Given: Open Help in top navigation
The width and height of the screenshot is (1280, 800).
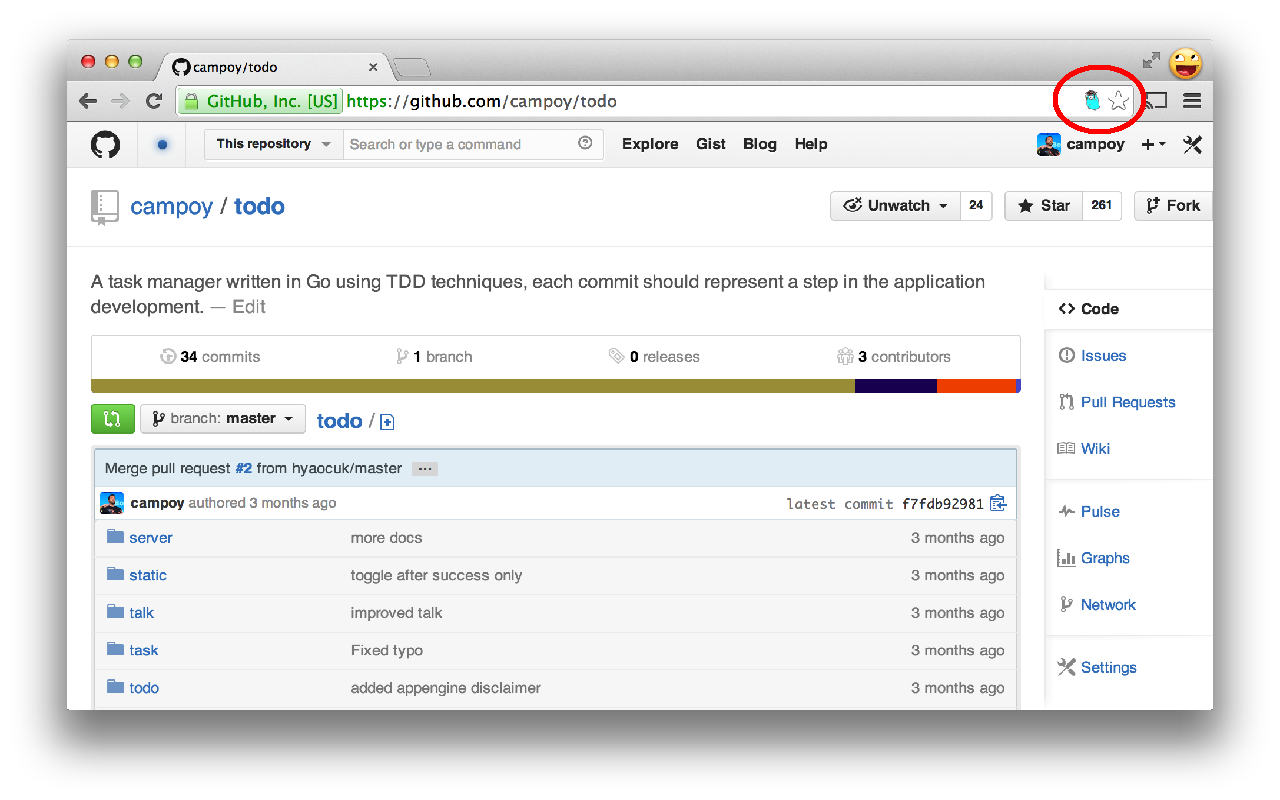Looking at the screenshot, I should tap(811, 144).
